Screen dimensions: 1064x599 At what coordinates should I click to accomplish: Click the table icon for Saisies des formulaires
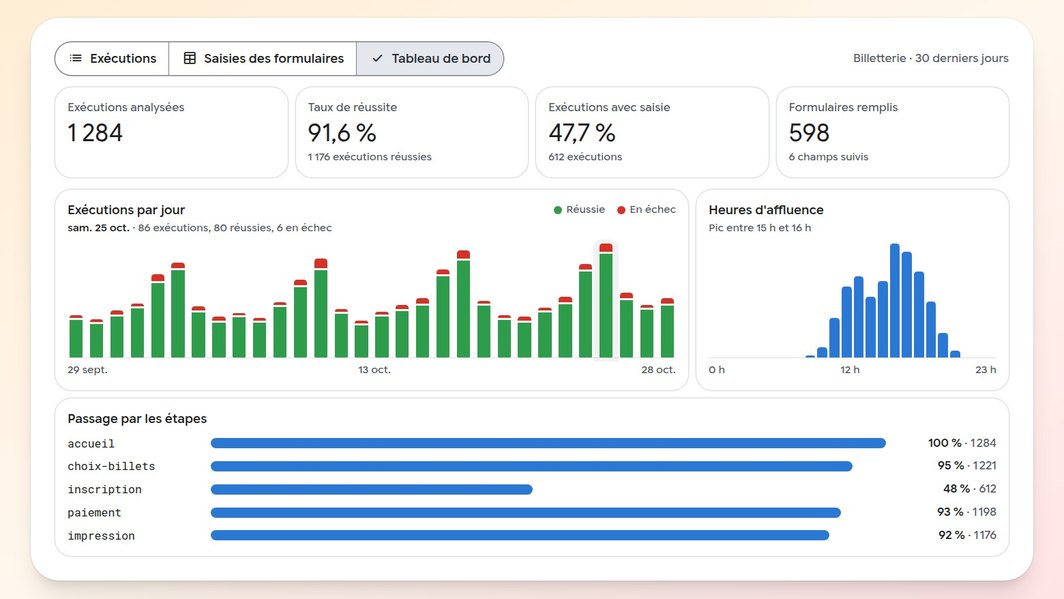pyautogui.click(x=190, y=58)
